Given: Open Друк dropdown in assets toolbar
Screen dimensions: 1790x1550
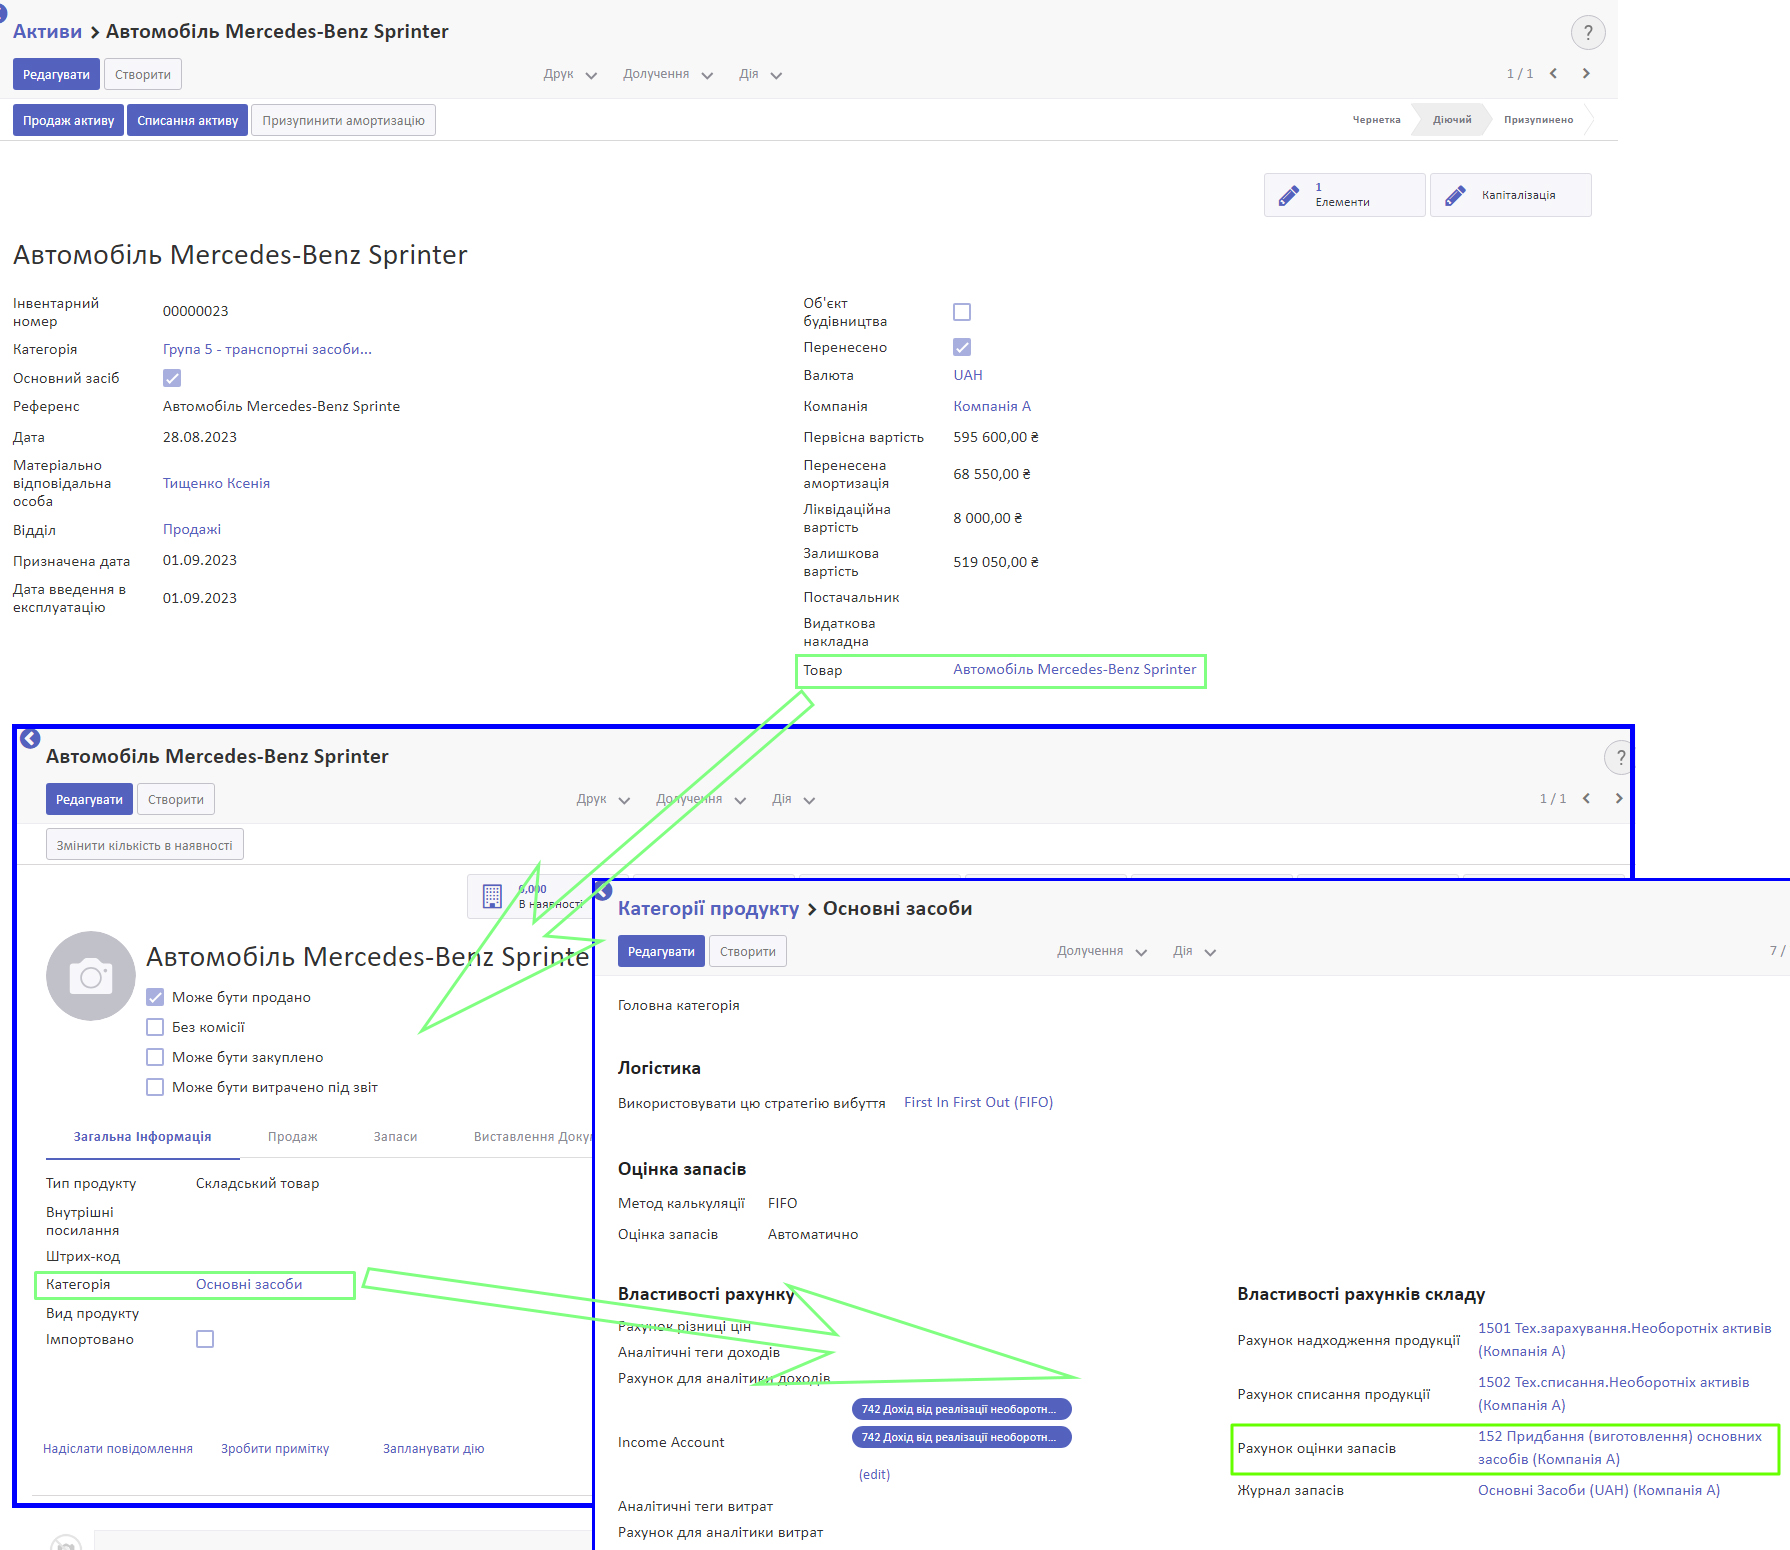Looking at the screenshot, I should 570,74.
